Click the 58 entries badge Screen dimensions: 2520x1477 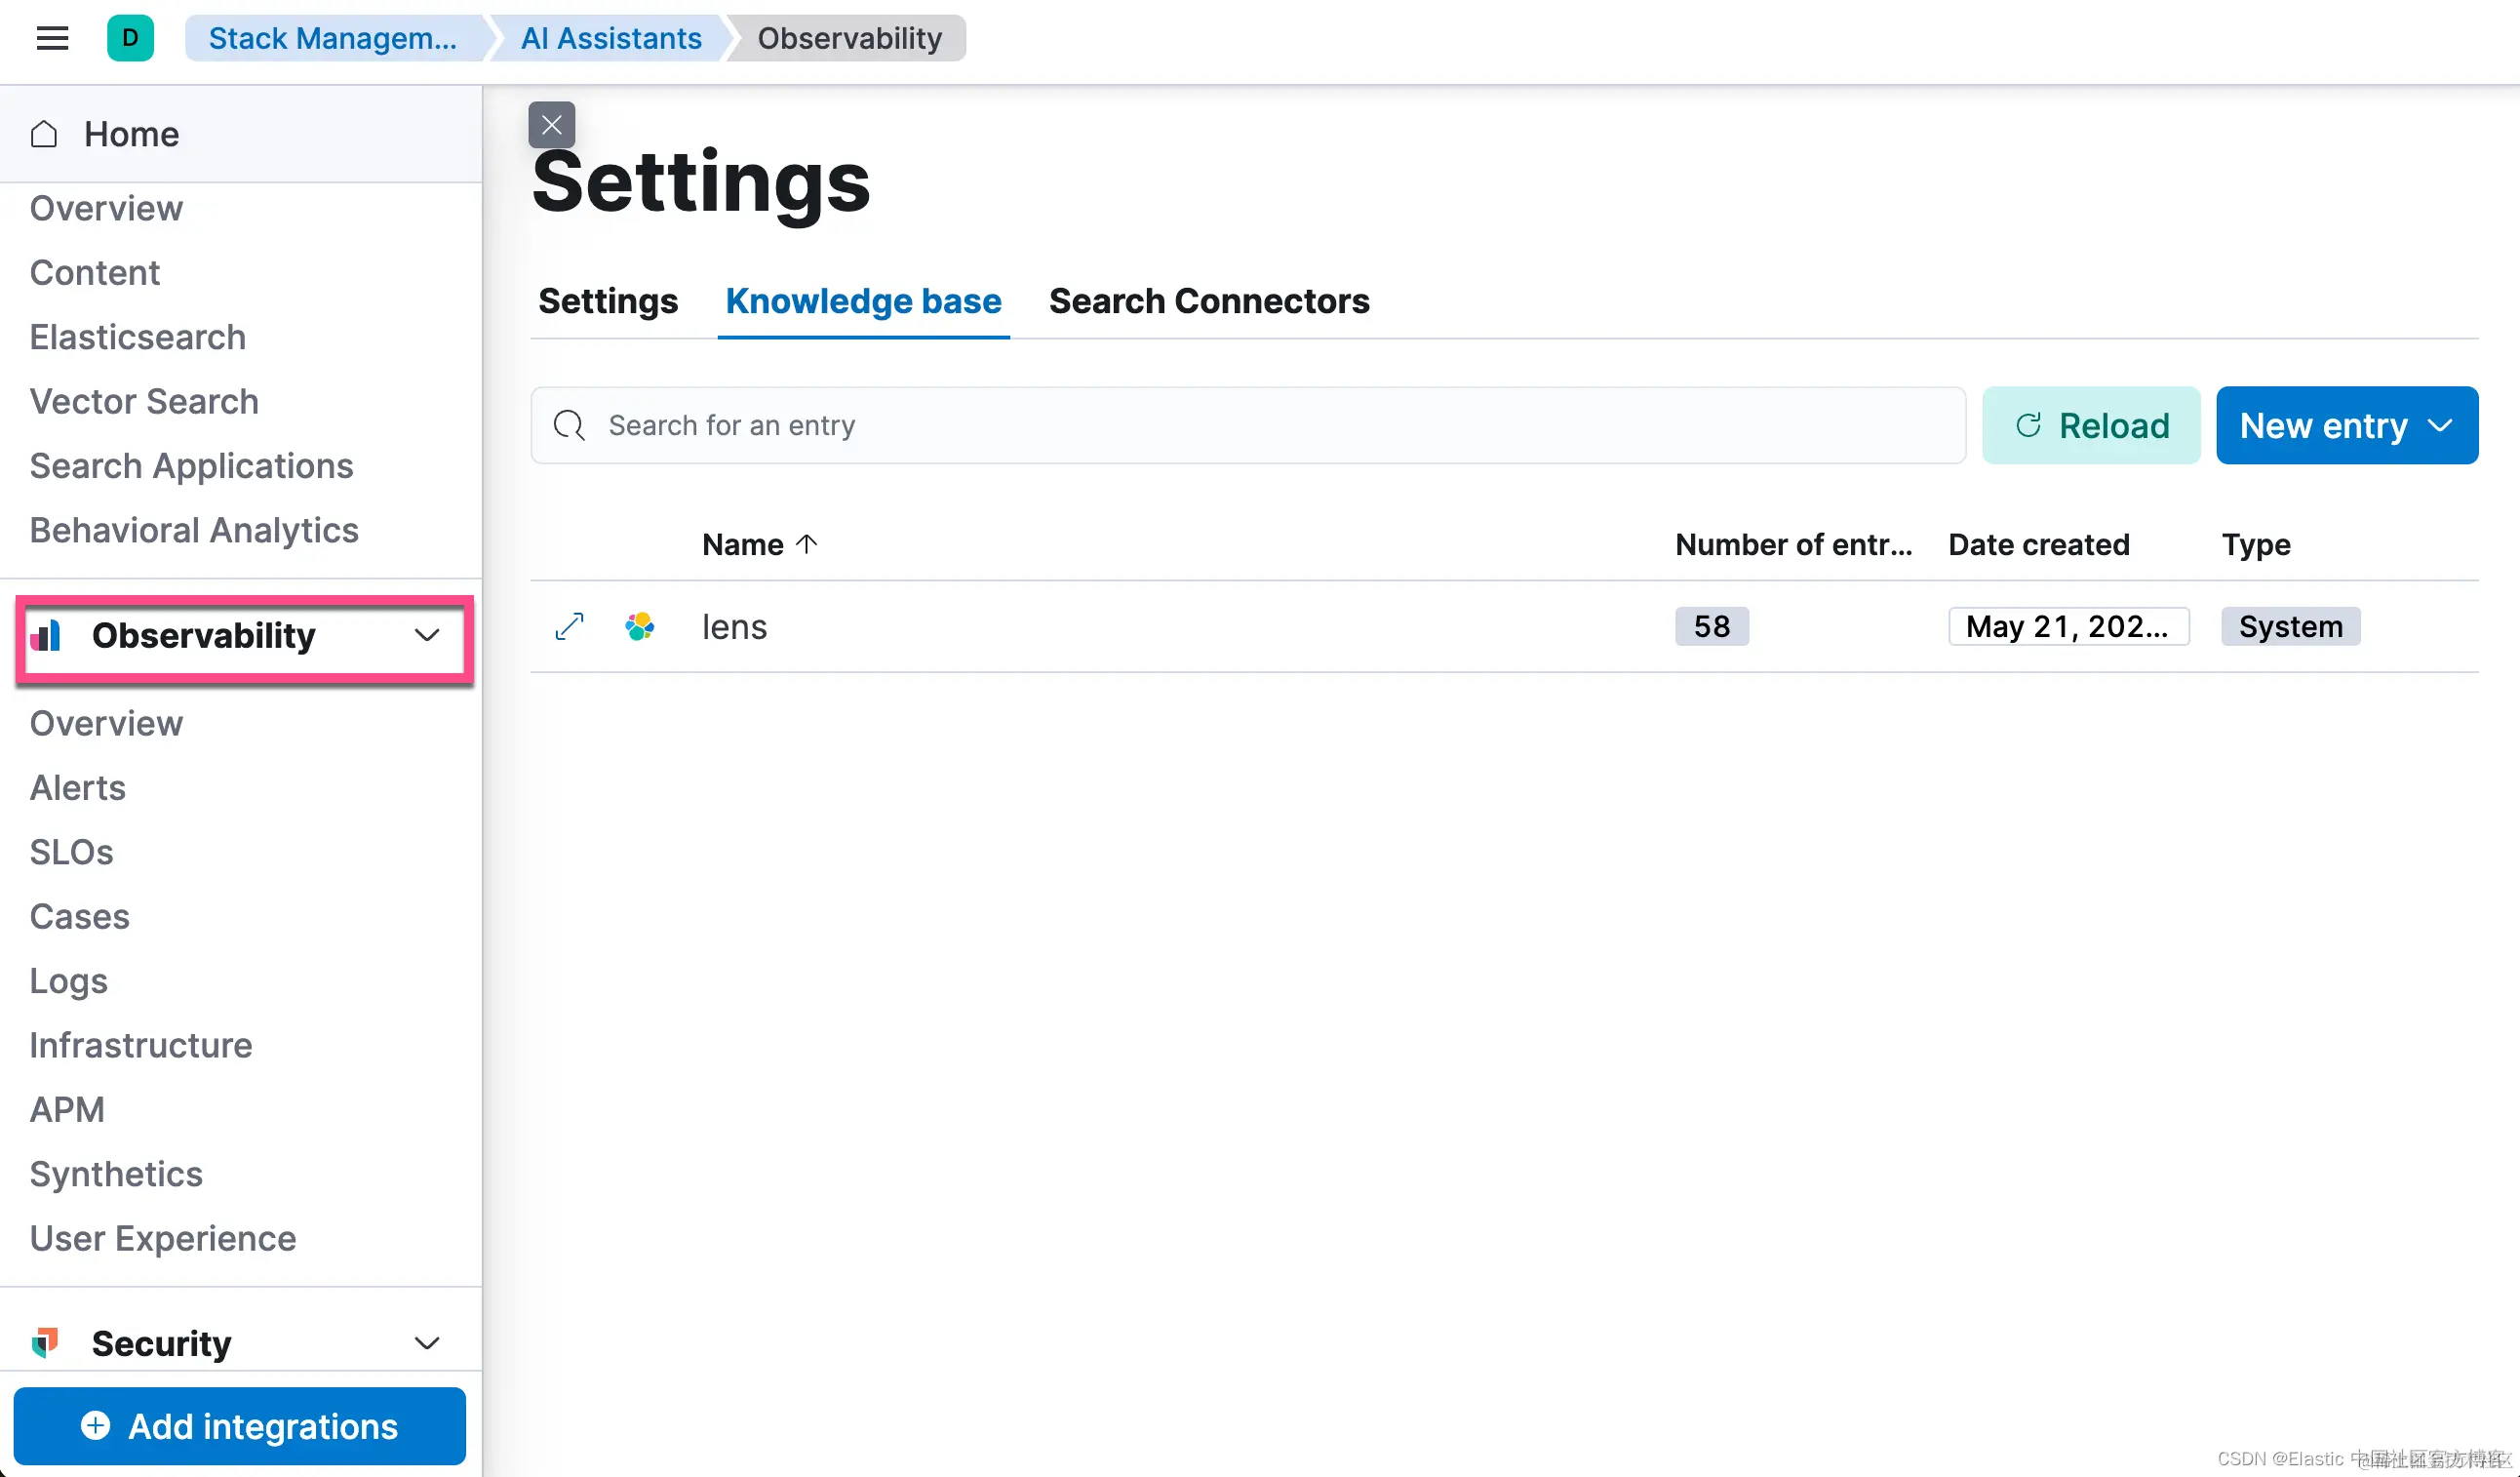tap(1712, 626)
